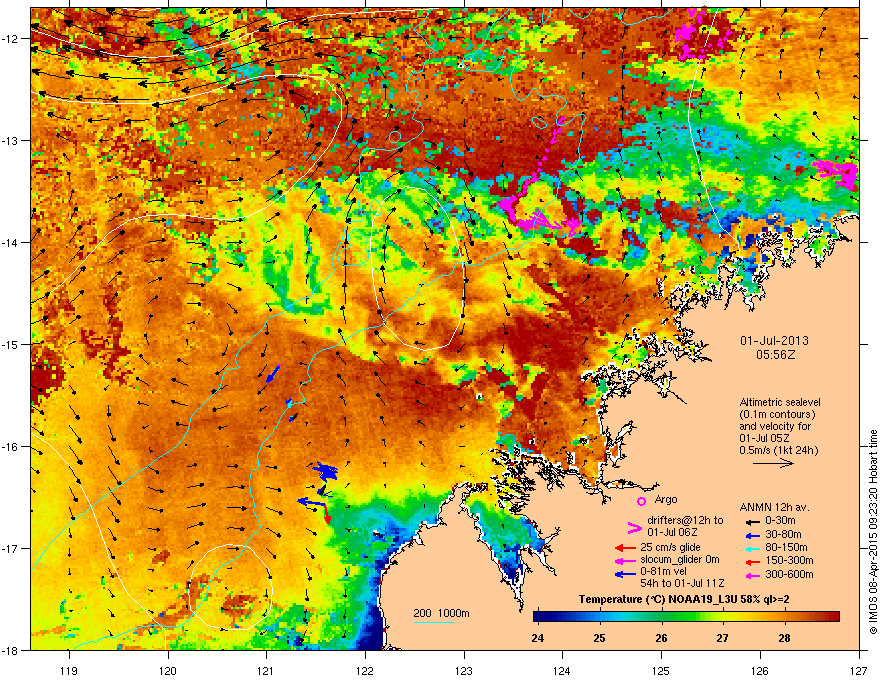
Task: Click longitude axis label 125
Action: 661,670
